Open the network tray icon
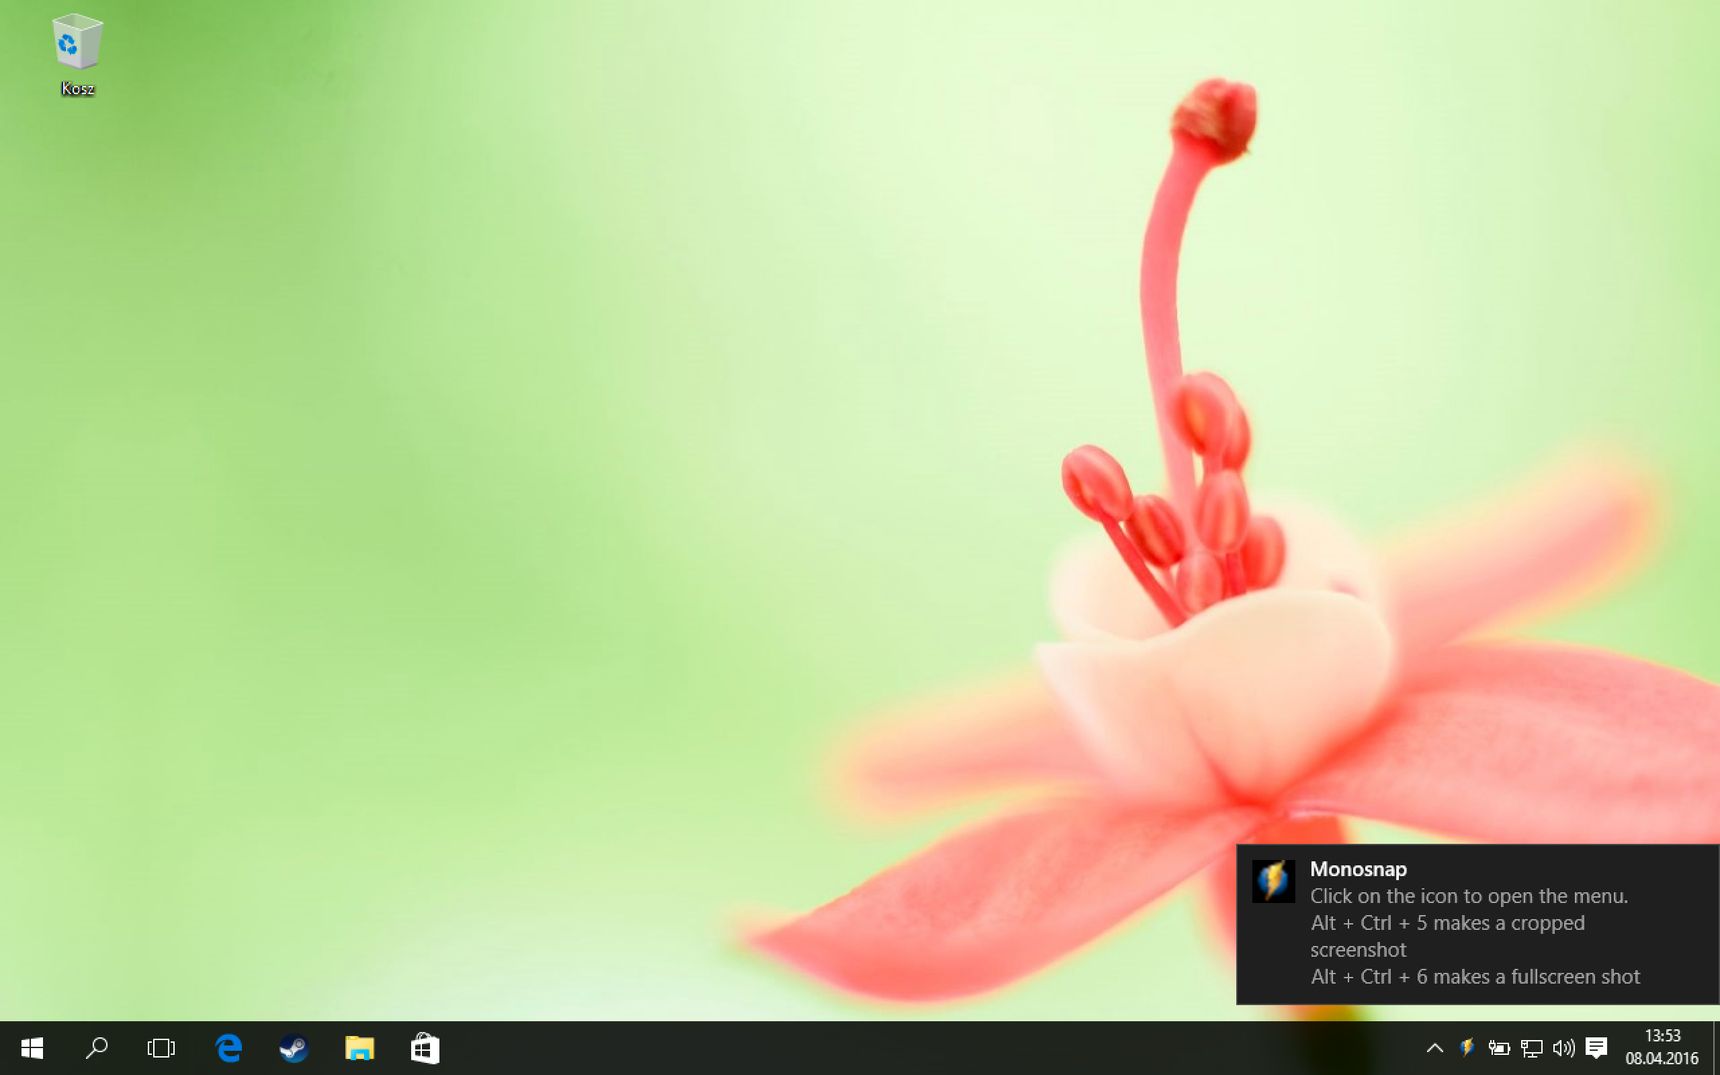 click(1531, 1048)
